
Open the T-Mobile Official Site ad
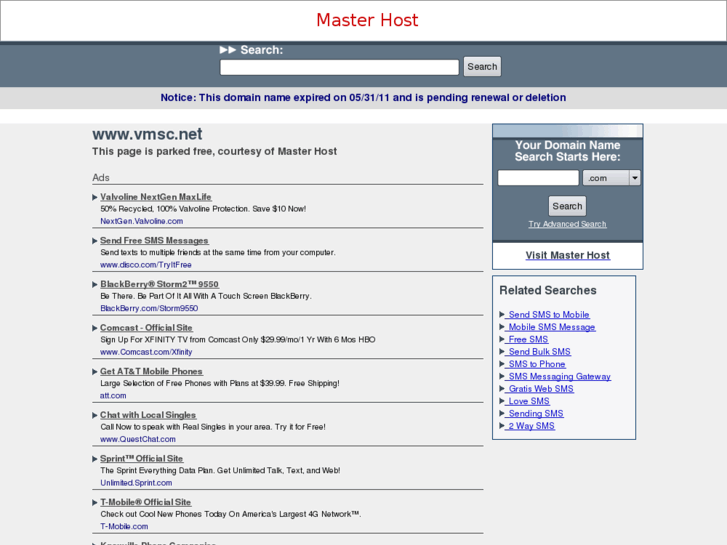[146, 502]
